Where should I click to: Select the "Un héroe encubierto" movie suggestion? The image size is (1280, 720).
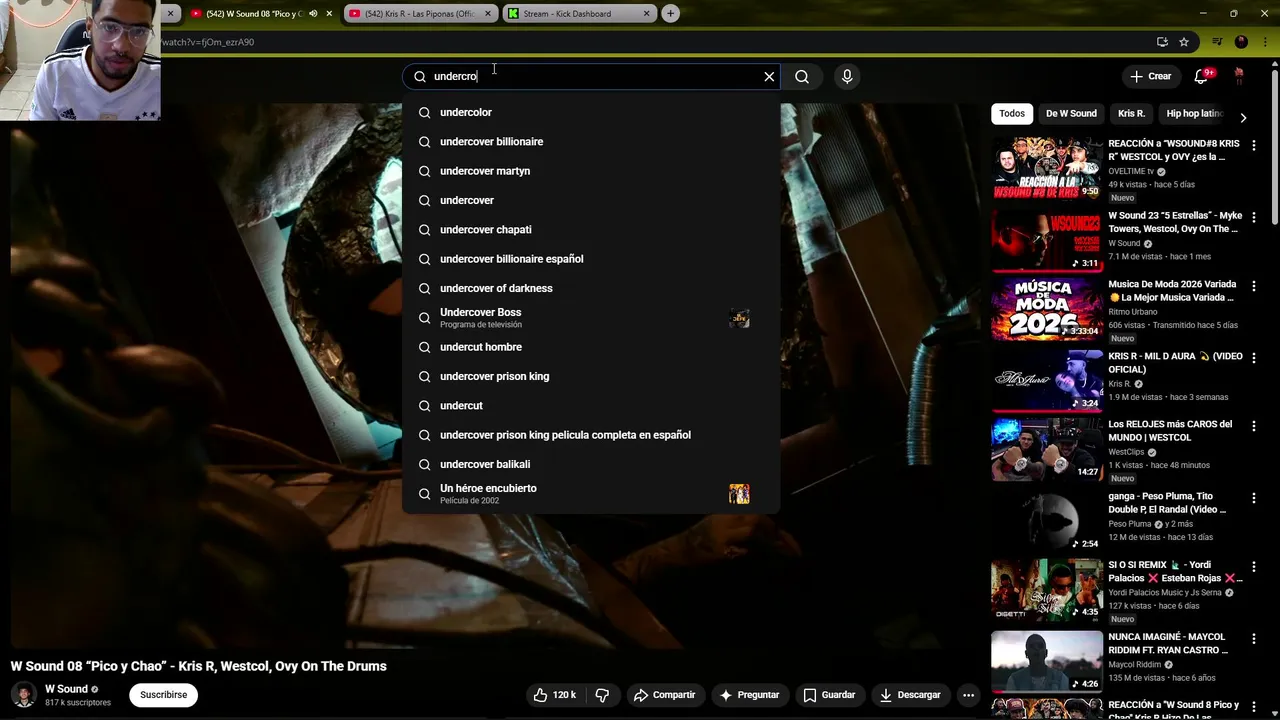click(591, 494)
